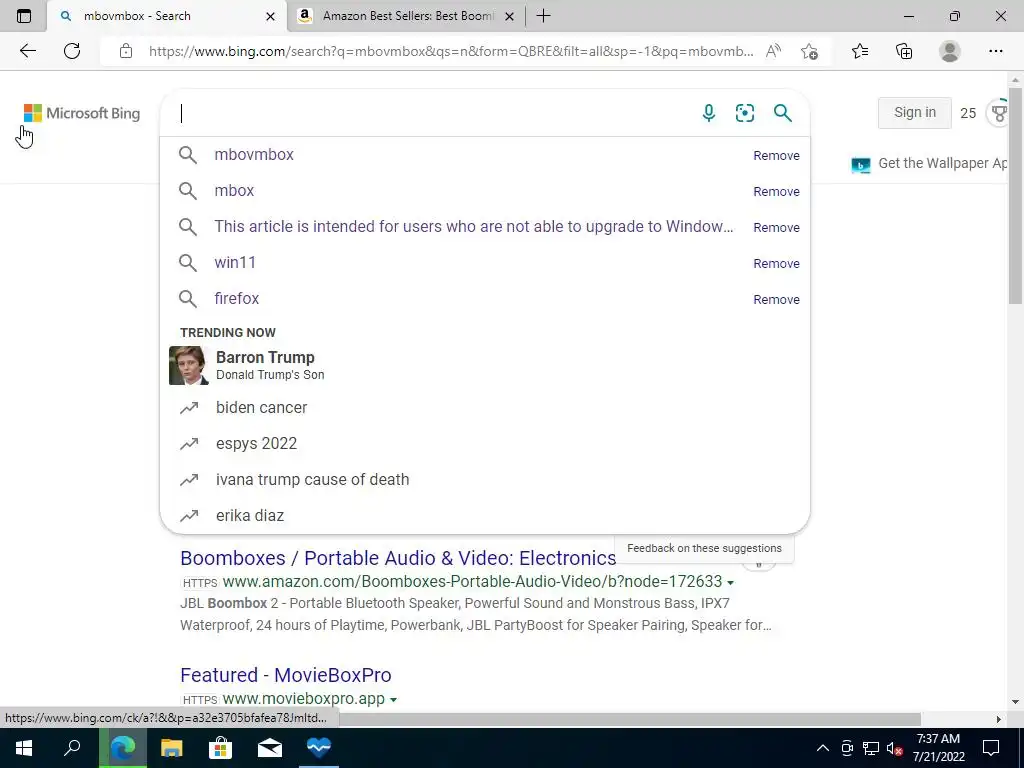Click the magnifier search submit icon
The height and width of the screenshot is (768, 1024).
782,113
